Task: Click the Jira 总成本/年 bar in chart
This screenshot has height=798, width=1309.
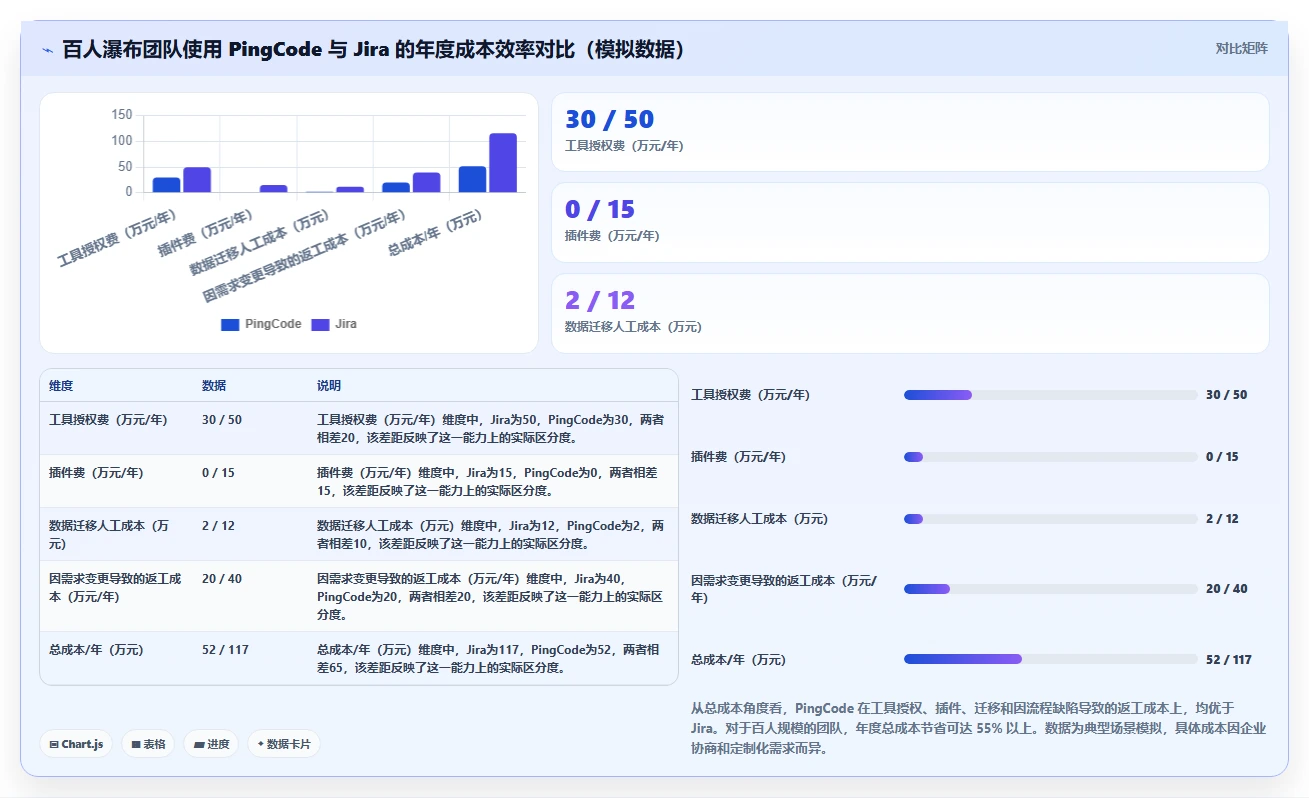Action: click(503, 162)
